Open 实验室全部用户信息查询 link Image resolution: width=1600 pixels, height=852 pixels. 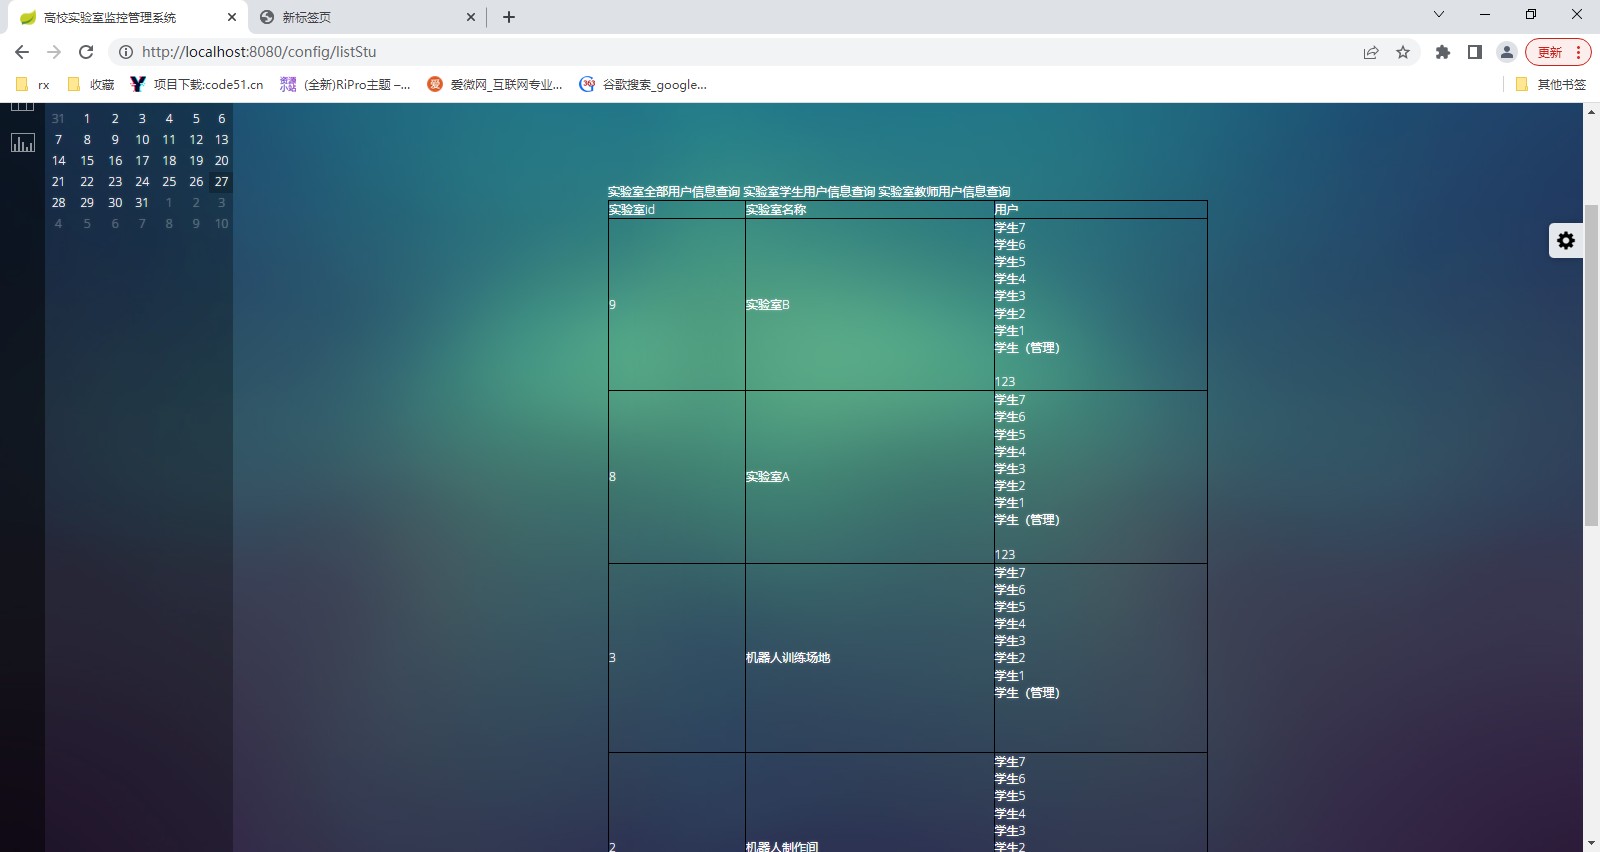pos(674,192)
